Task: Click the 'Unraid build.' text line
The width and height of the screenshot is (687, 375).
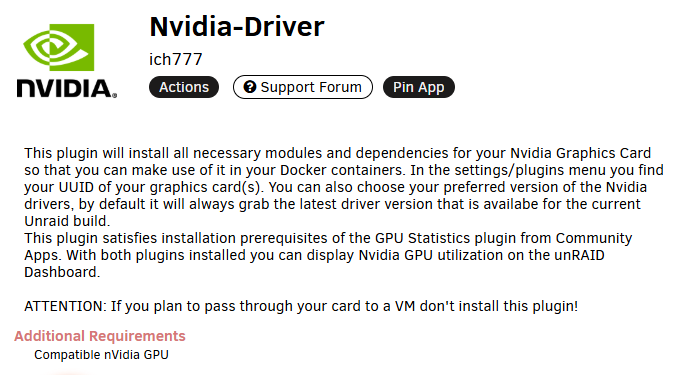Action: [x=67, y=221]
